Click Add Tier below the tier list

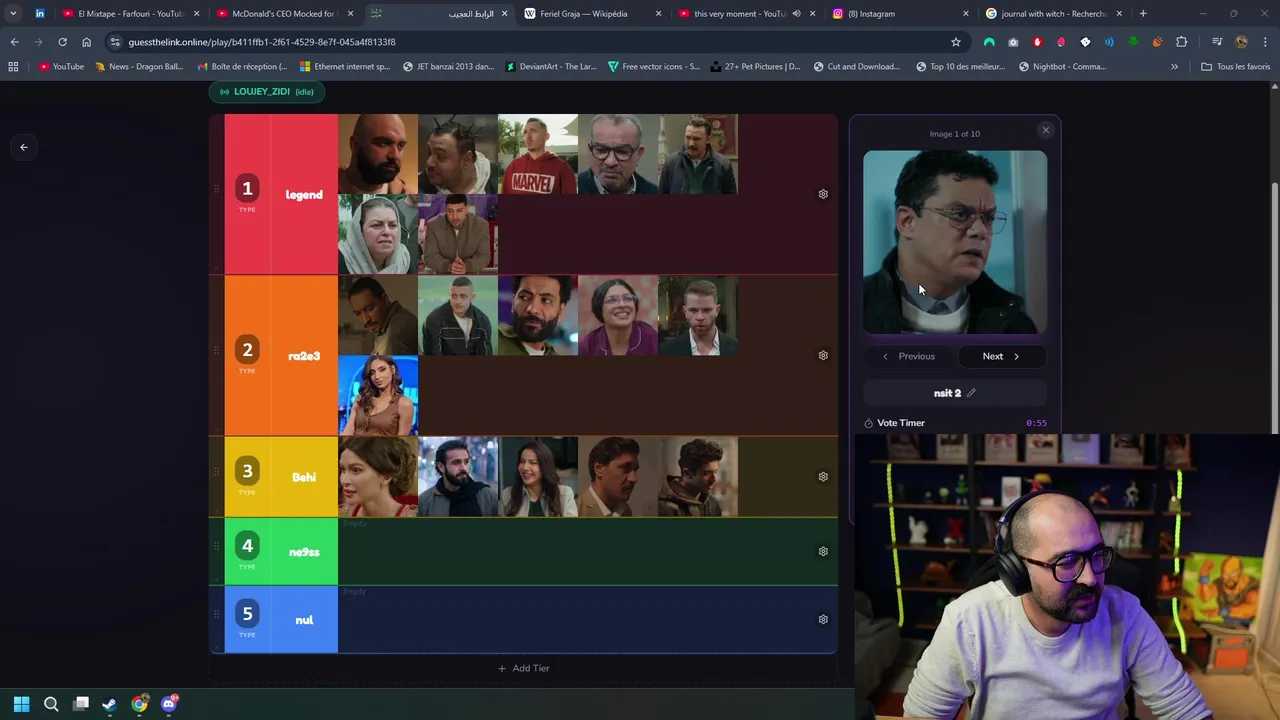(523, 668)
